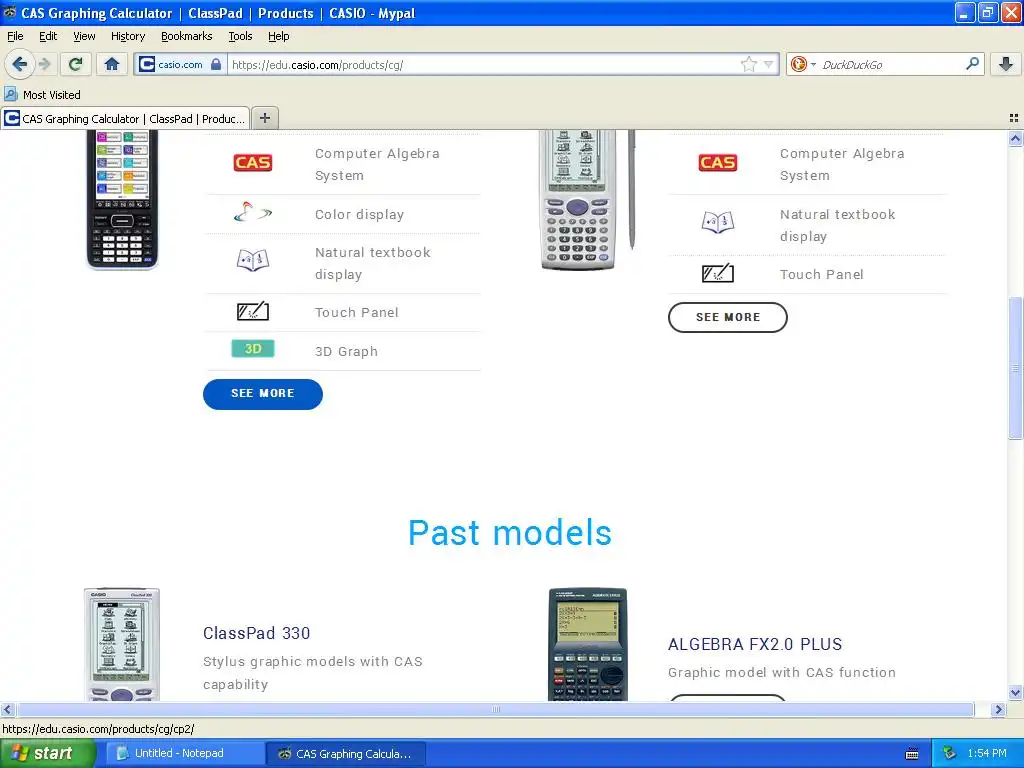Click the silver ClassPad with stylus image
Screen dimensions: 1024x768
click(587, 199)
